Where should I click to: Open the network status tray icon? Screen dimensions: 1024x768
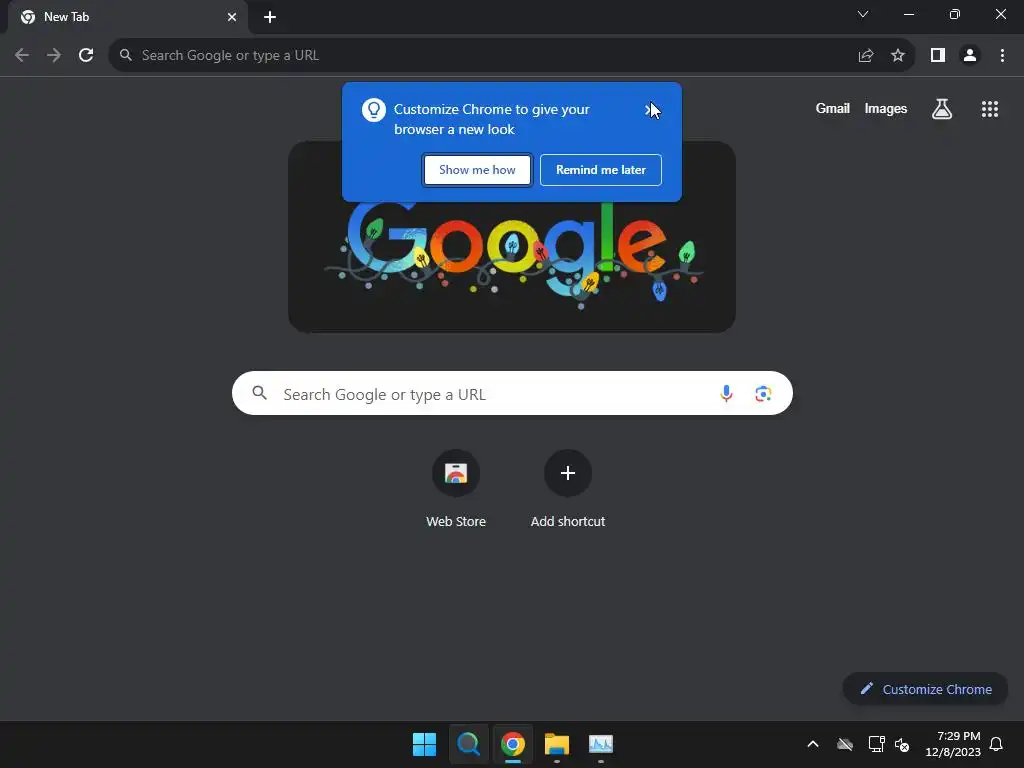click(x=876, y=744)
